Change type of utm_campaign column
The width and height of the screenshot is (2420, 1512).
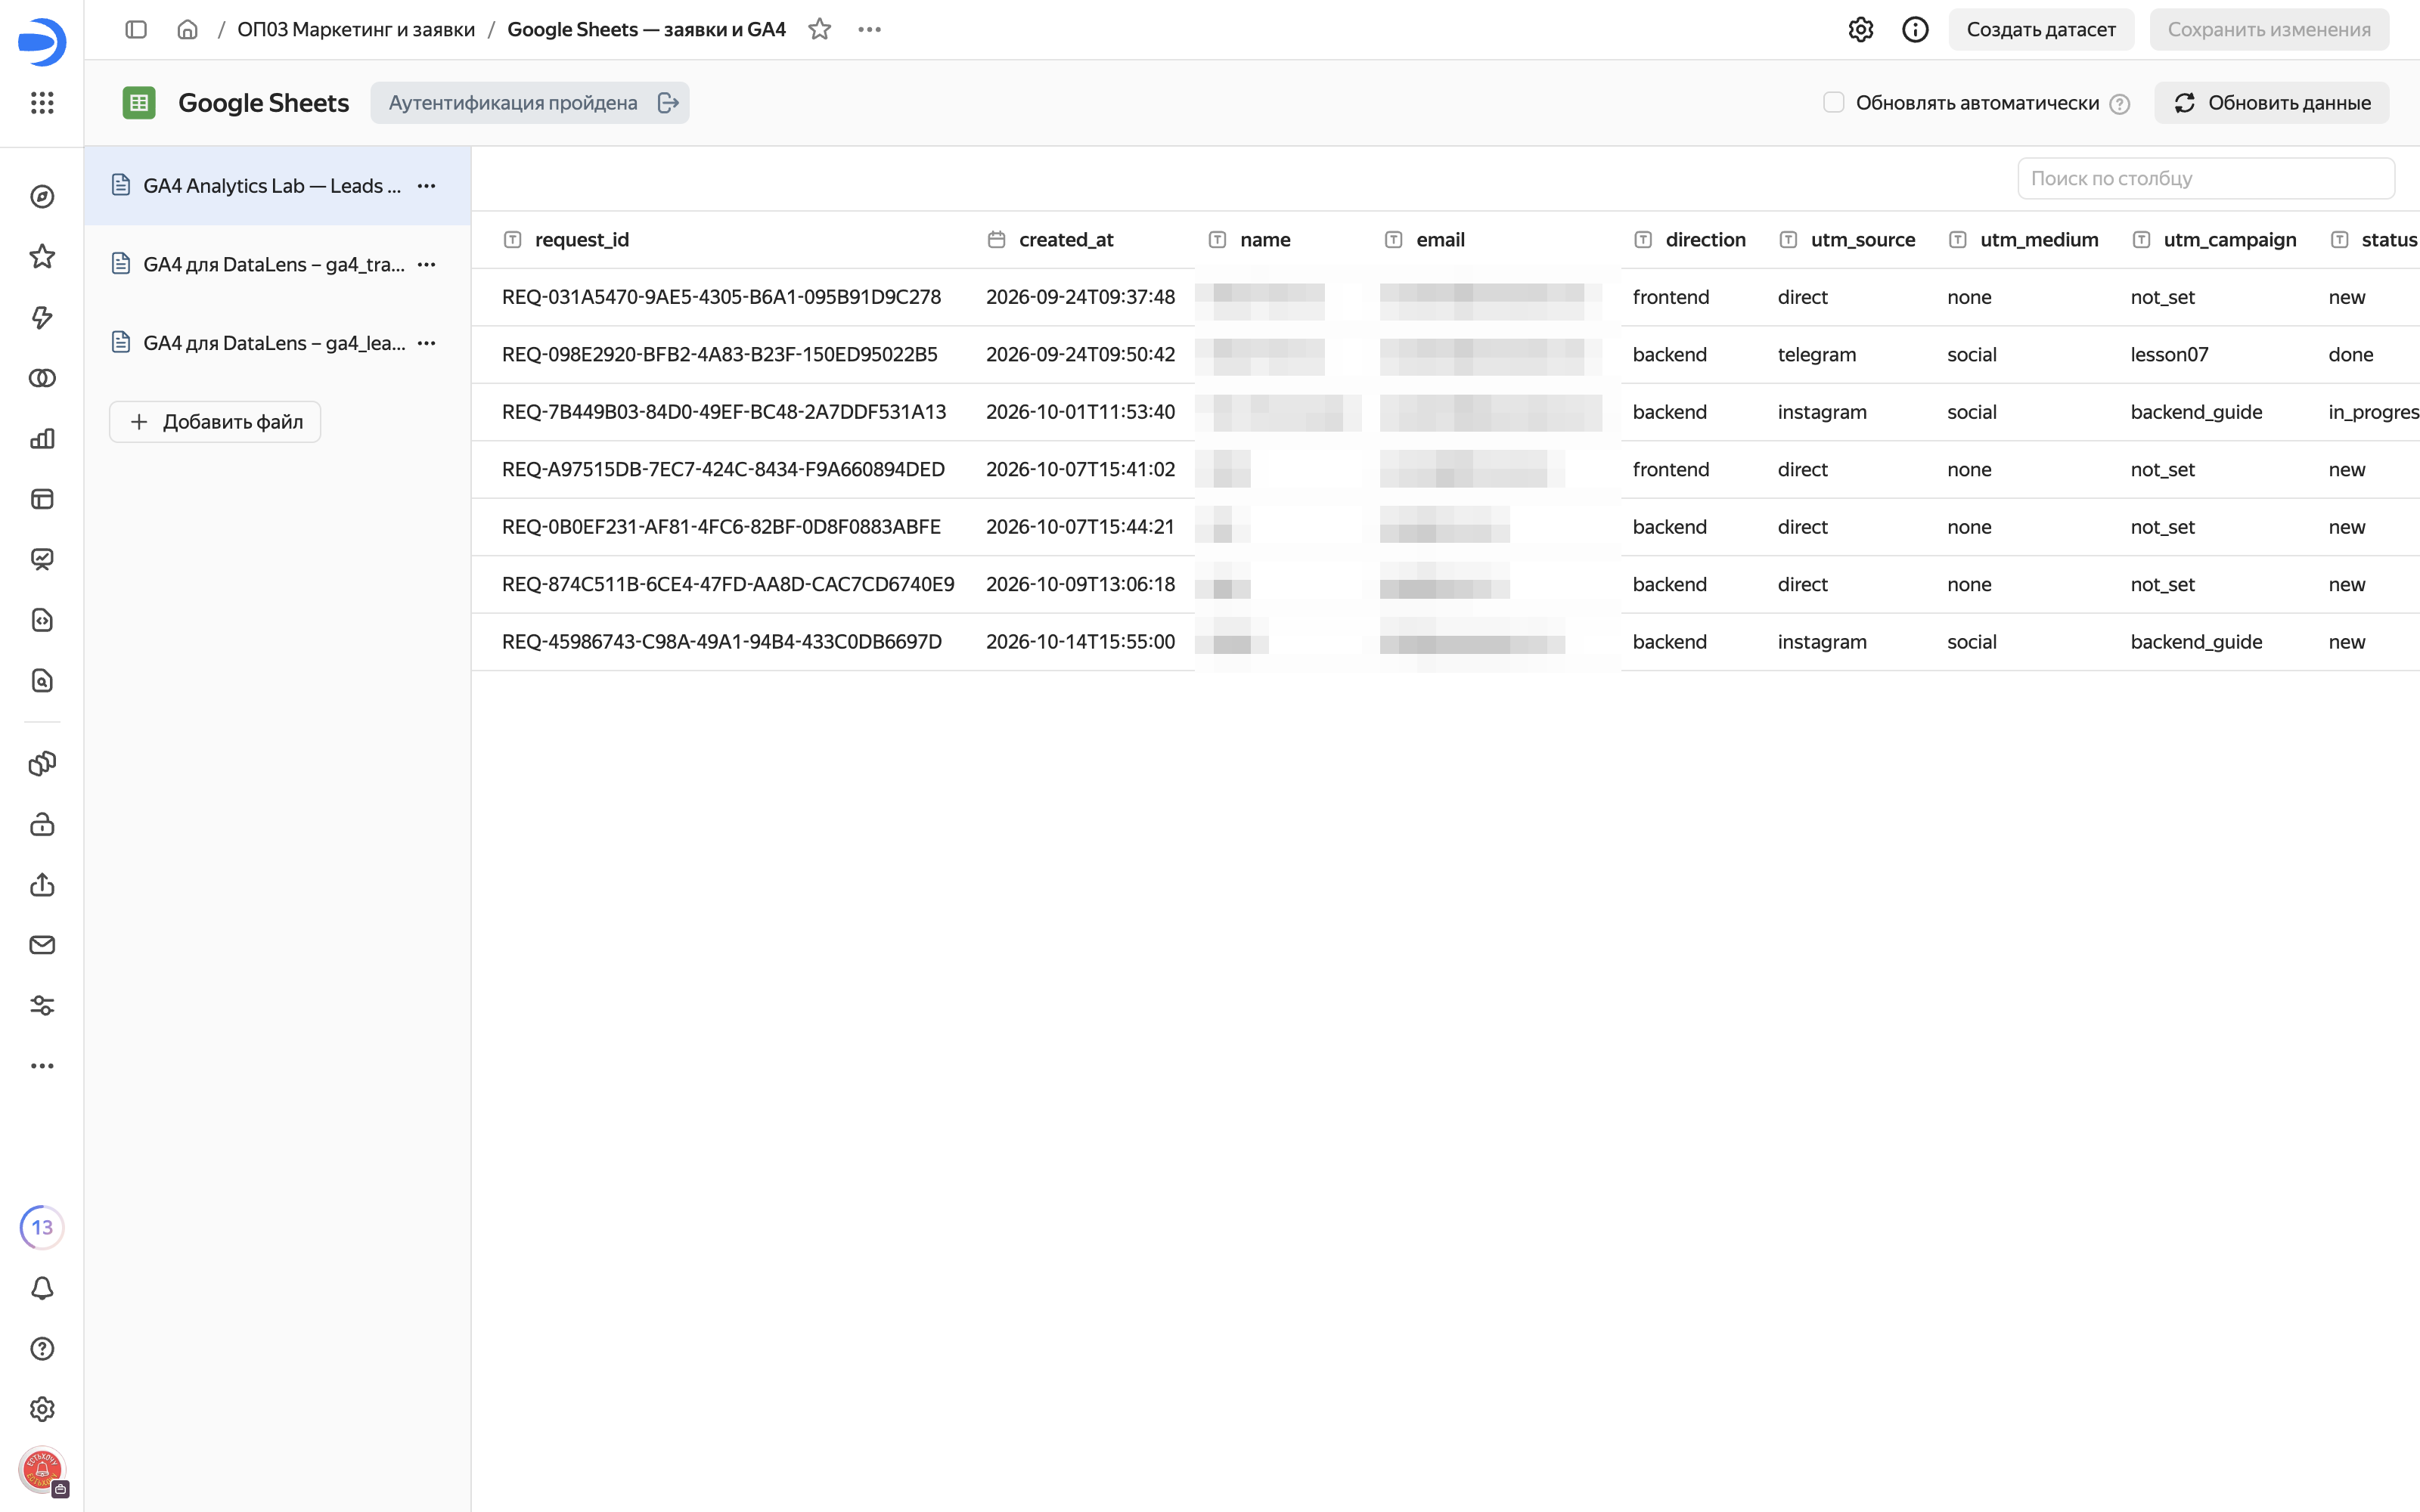pos(2141,239)
